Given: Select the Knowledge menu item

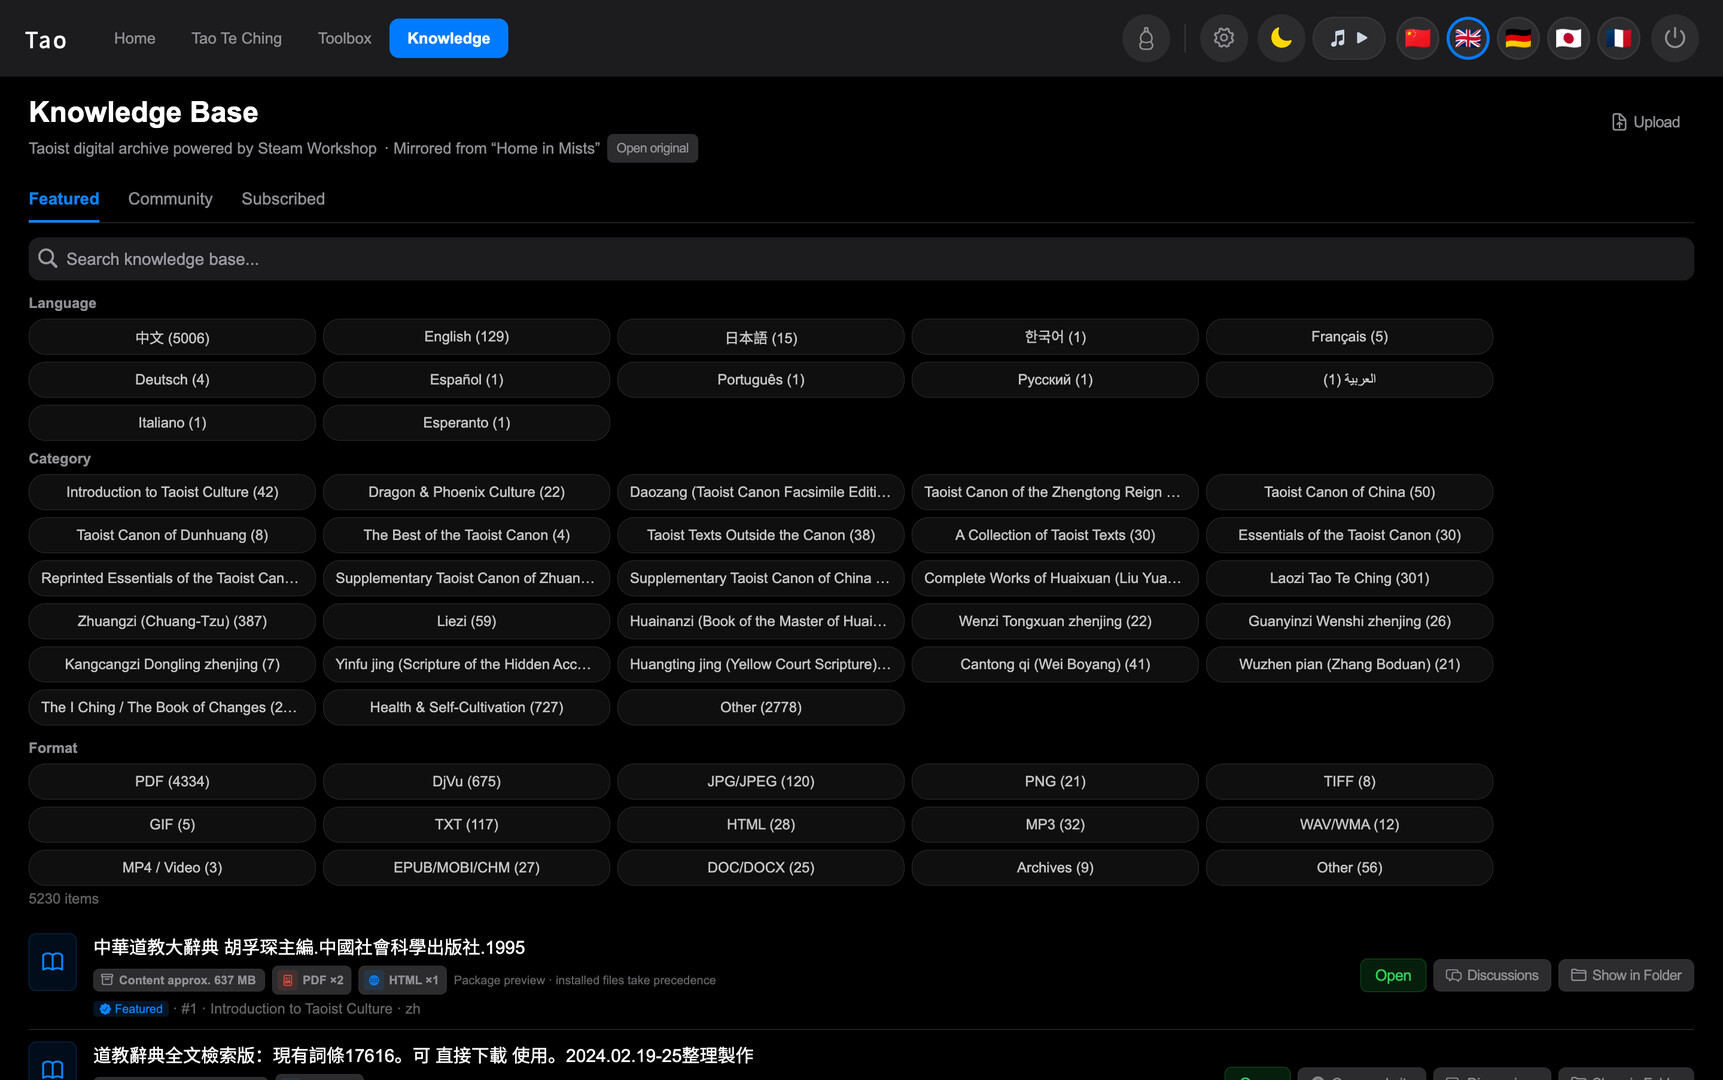Looking at the screenshot, I should pos(449,38).
